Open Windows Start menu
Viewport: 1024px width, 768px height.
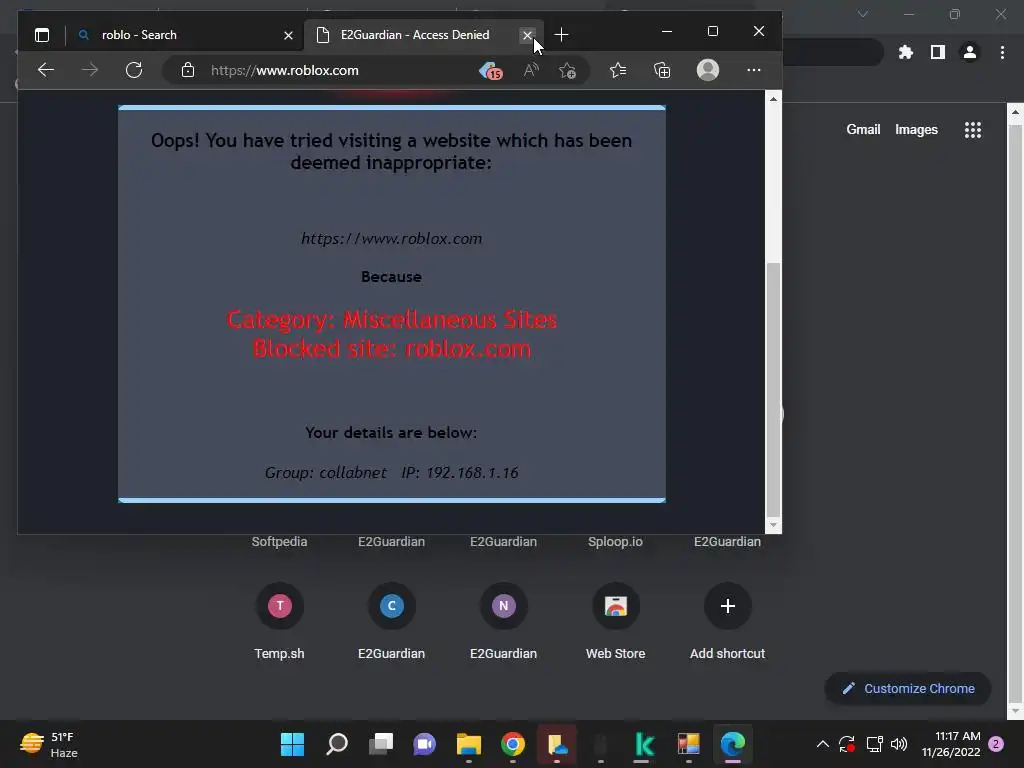coord(292,744)
